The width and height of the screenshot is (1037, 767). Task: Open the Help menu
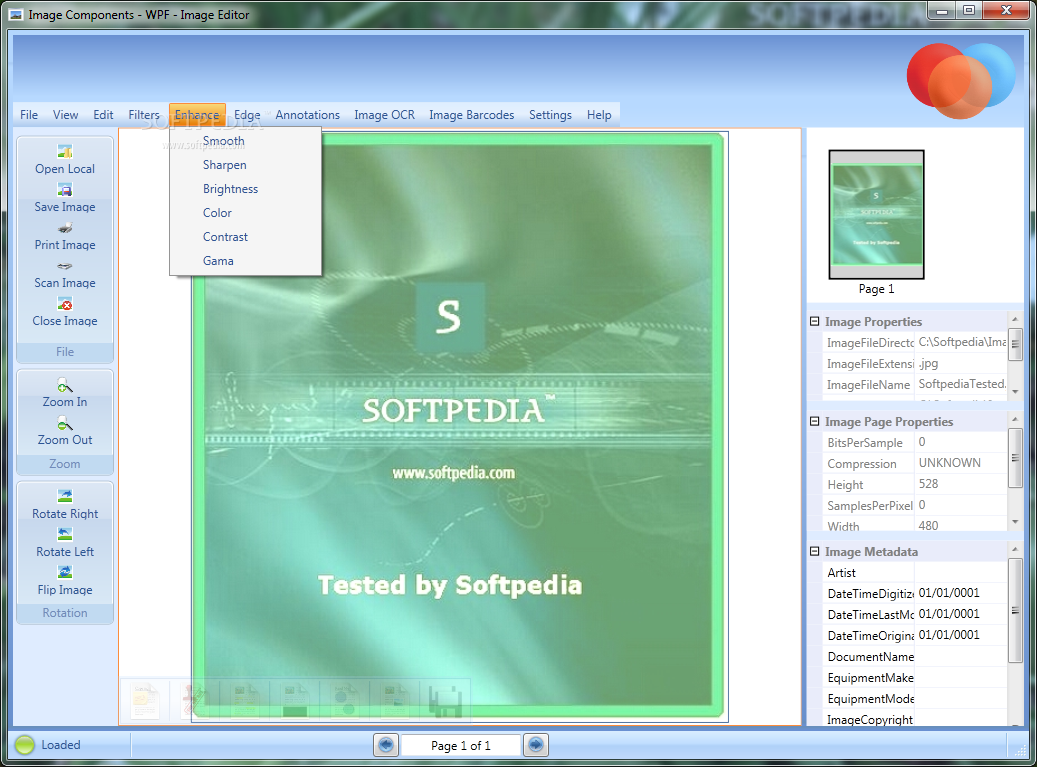599,115
